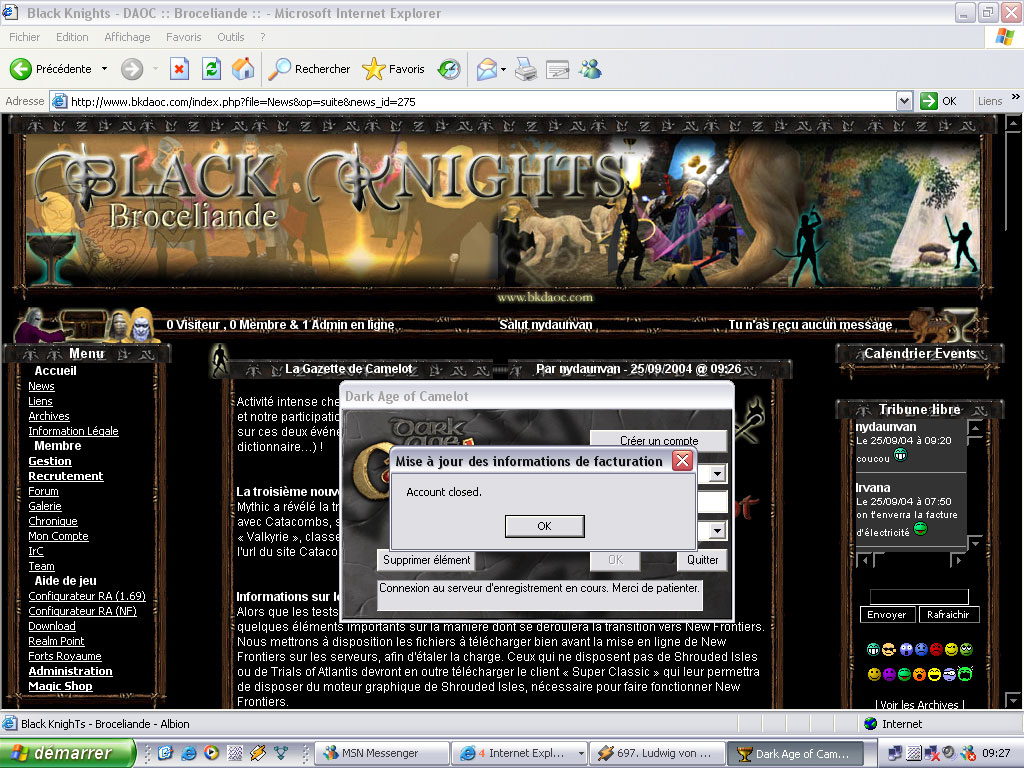Close the facturation dialog with red X
The height and width of the screenshot is (768, 1024).
click(682, 460)
